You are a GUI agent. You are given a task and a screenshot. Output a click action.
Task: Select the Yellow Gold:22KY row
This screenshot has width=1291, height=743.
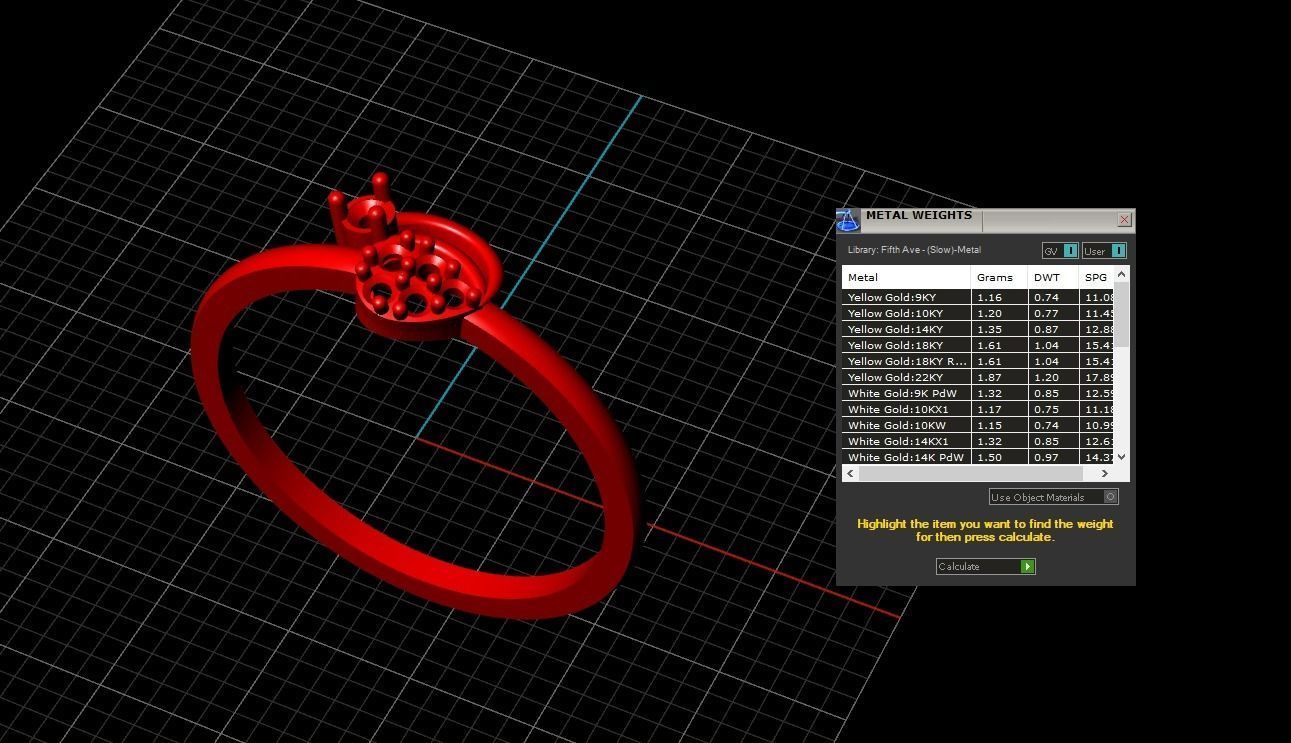pos(978,378)
